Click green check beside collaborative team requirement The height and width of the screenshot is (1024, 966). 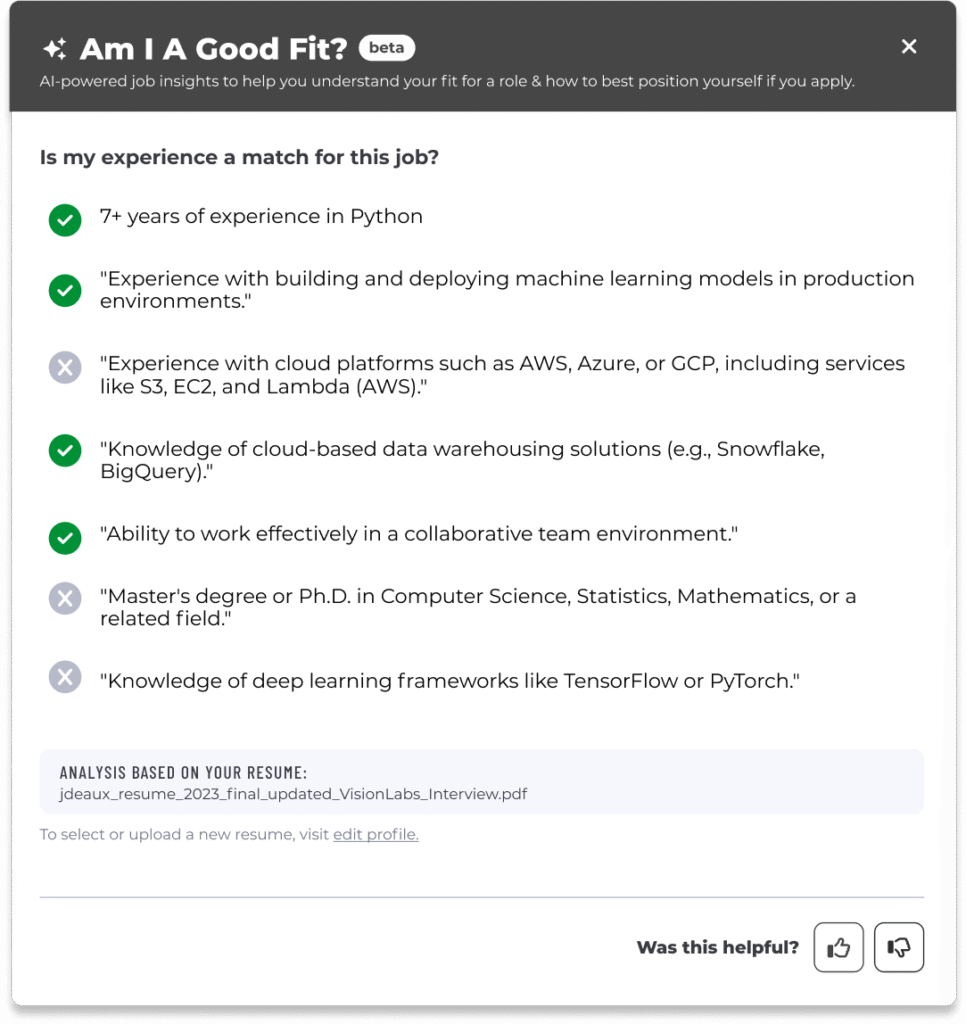65,538
